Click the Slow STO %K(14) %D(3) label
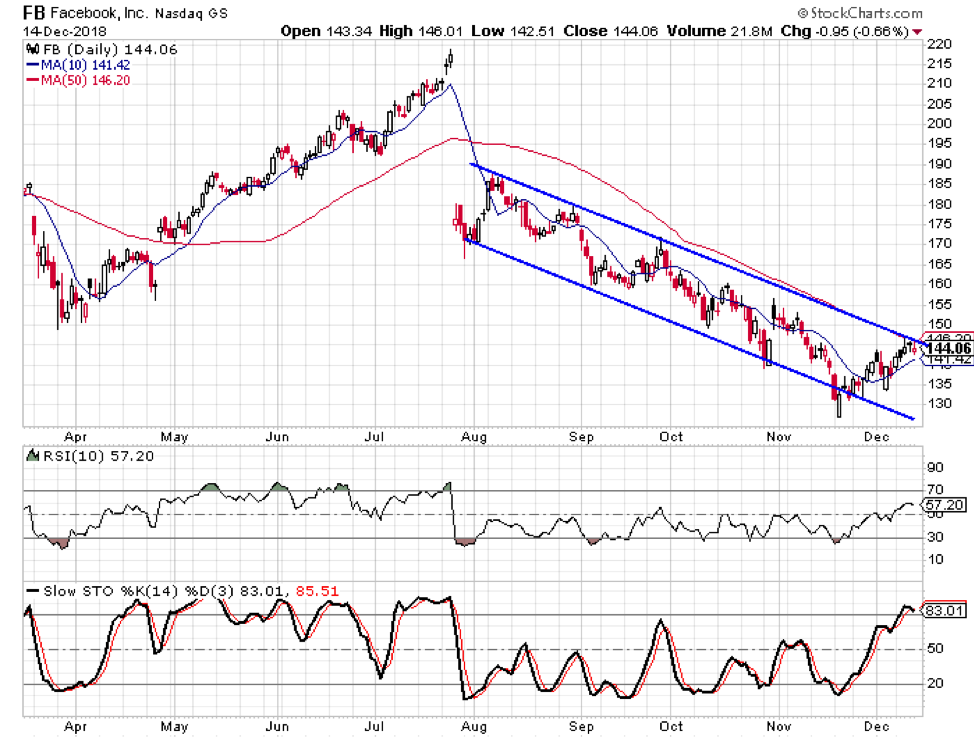Screen dimensions: 974x737 pyautogui.click(x=140, y=591)
